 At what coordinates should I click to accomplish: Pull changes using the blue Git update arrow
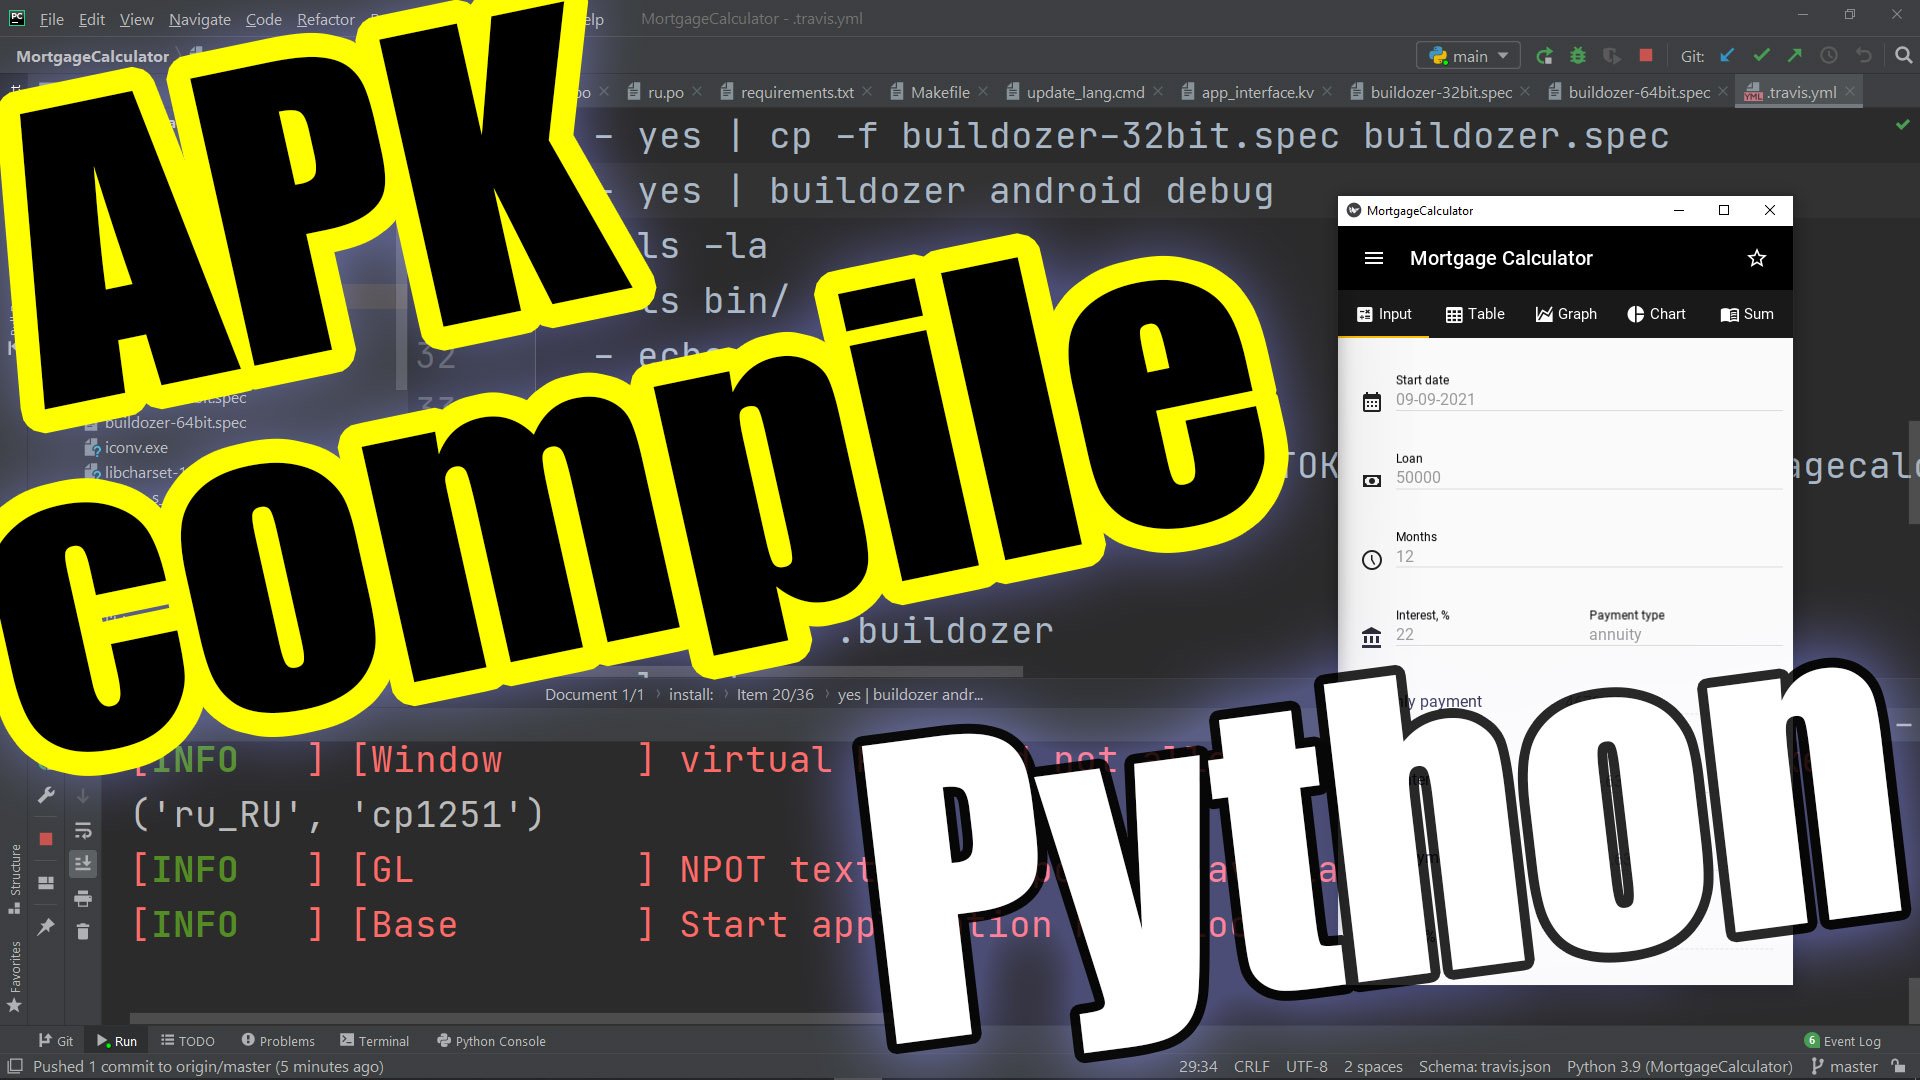point(1727,55)
